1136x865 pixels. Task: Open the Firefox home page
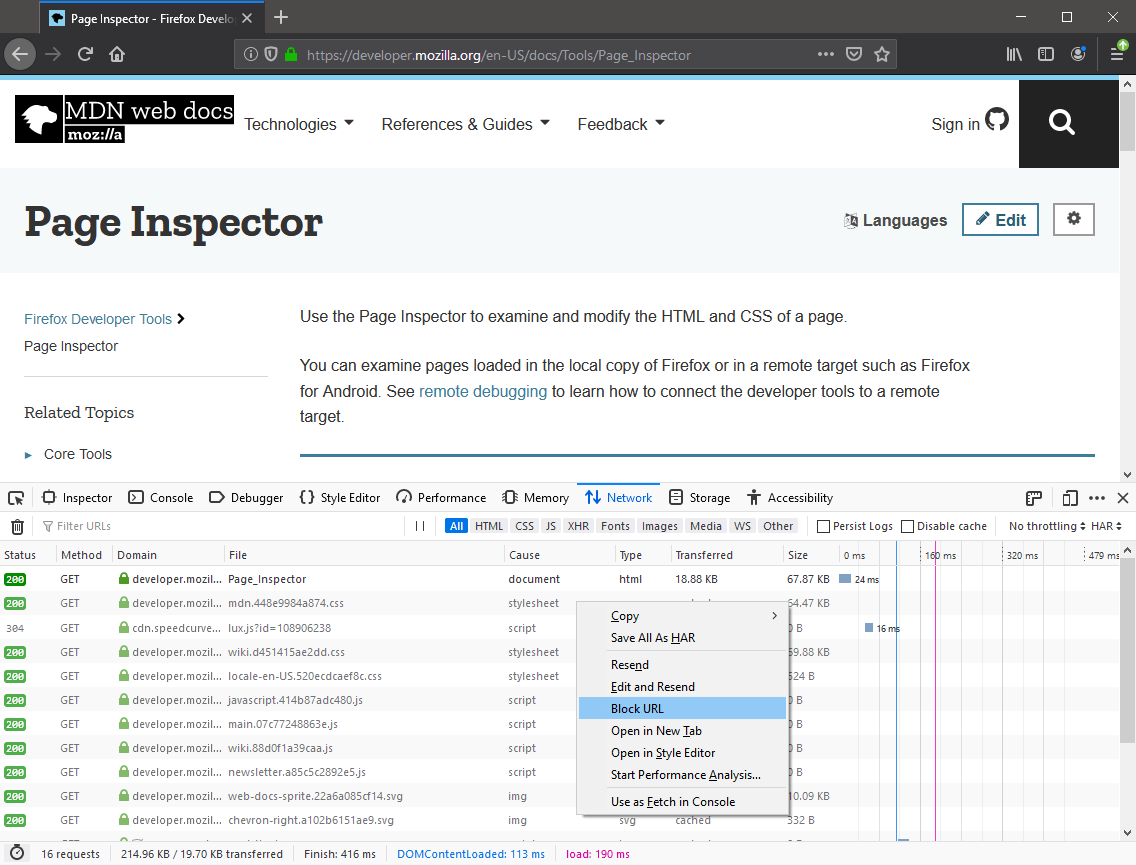pos(117,54)
